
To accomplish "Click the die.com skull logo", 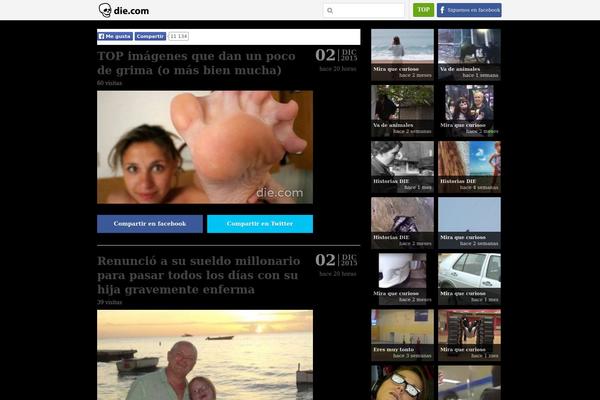I will tap(124, 10).
